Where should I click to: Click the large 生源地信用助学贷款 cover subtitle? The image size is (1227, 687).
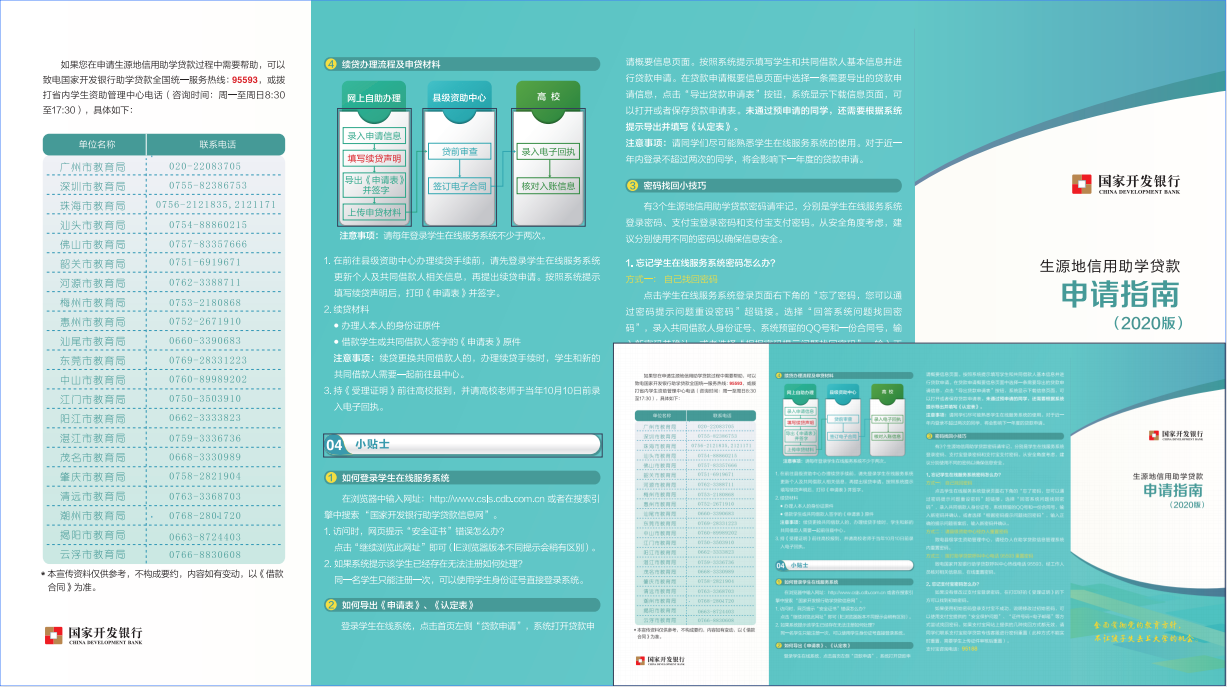[1110, 266]
